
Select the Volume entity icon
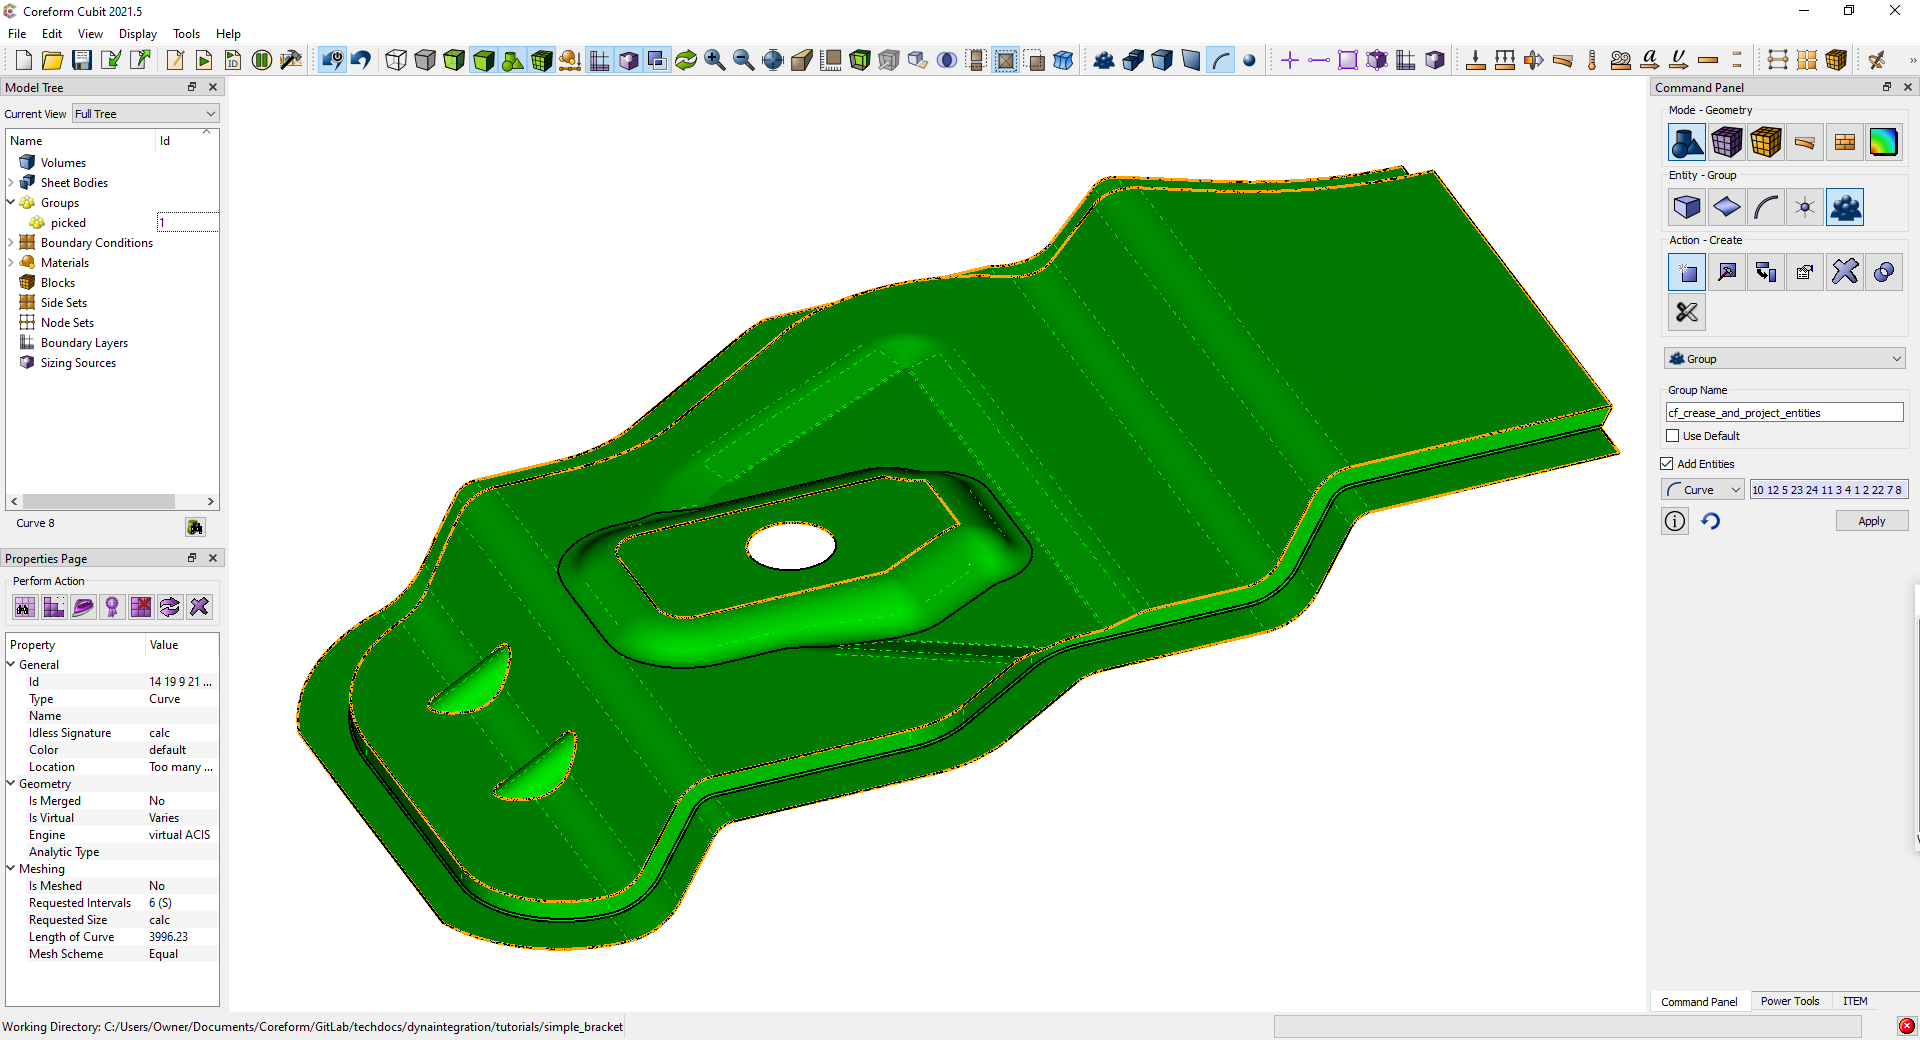[1687, 208]
